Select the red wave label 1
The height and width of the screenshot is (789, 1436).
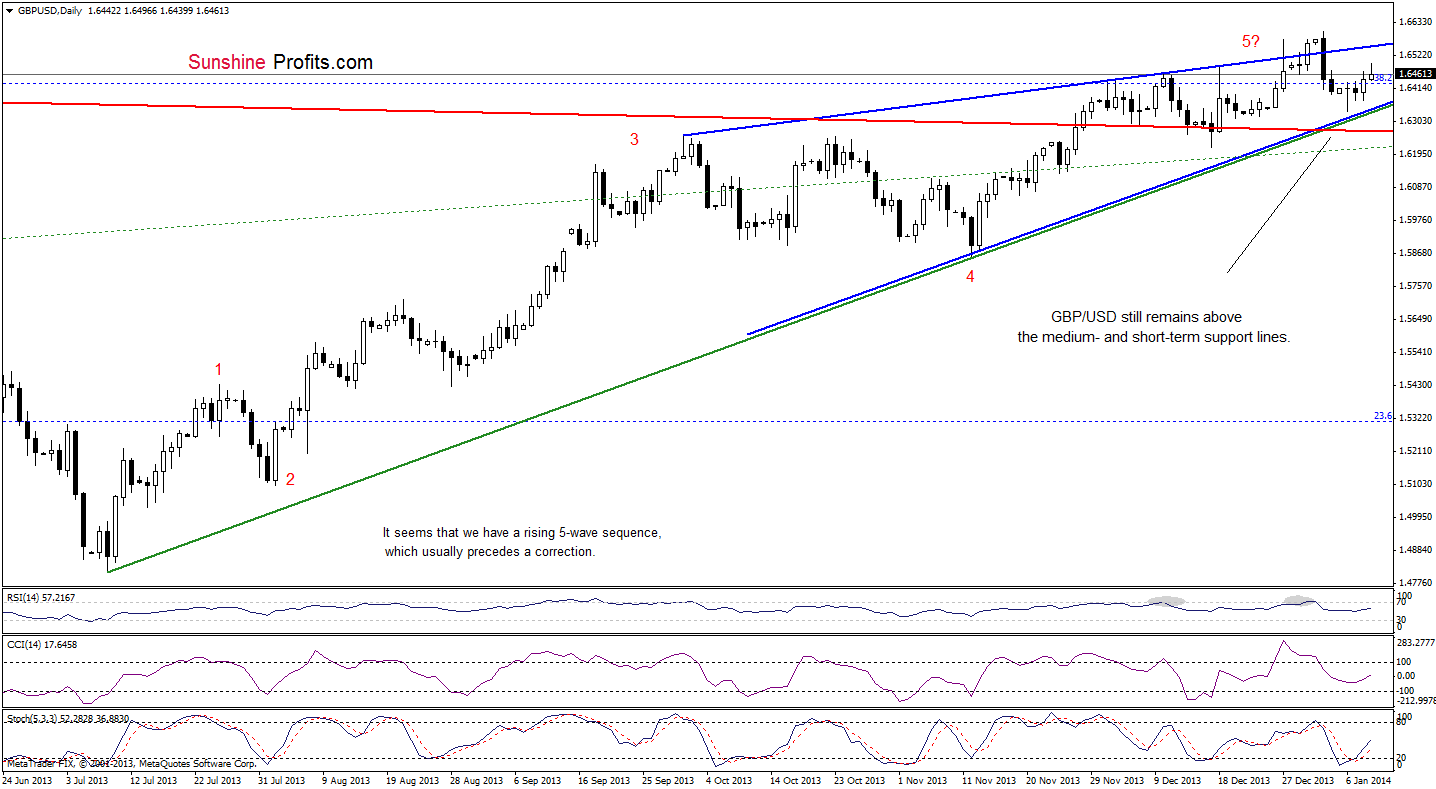point(219,370)
